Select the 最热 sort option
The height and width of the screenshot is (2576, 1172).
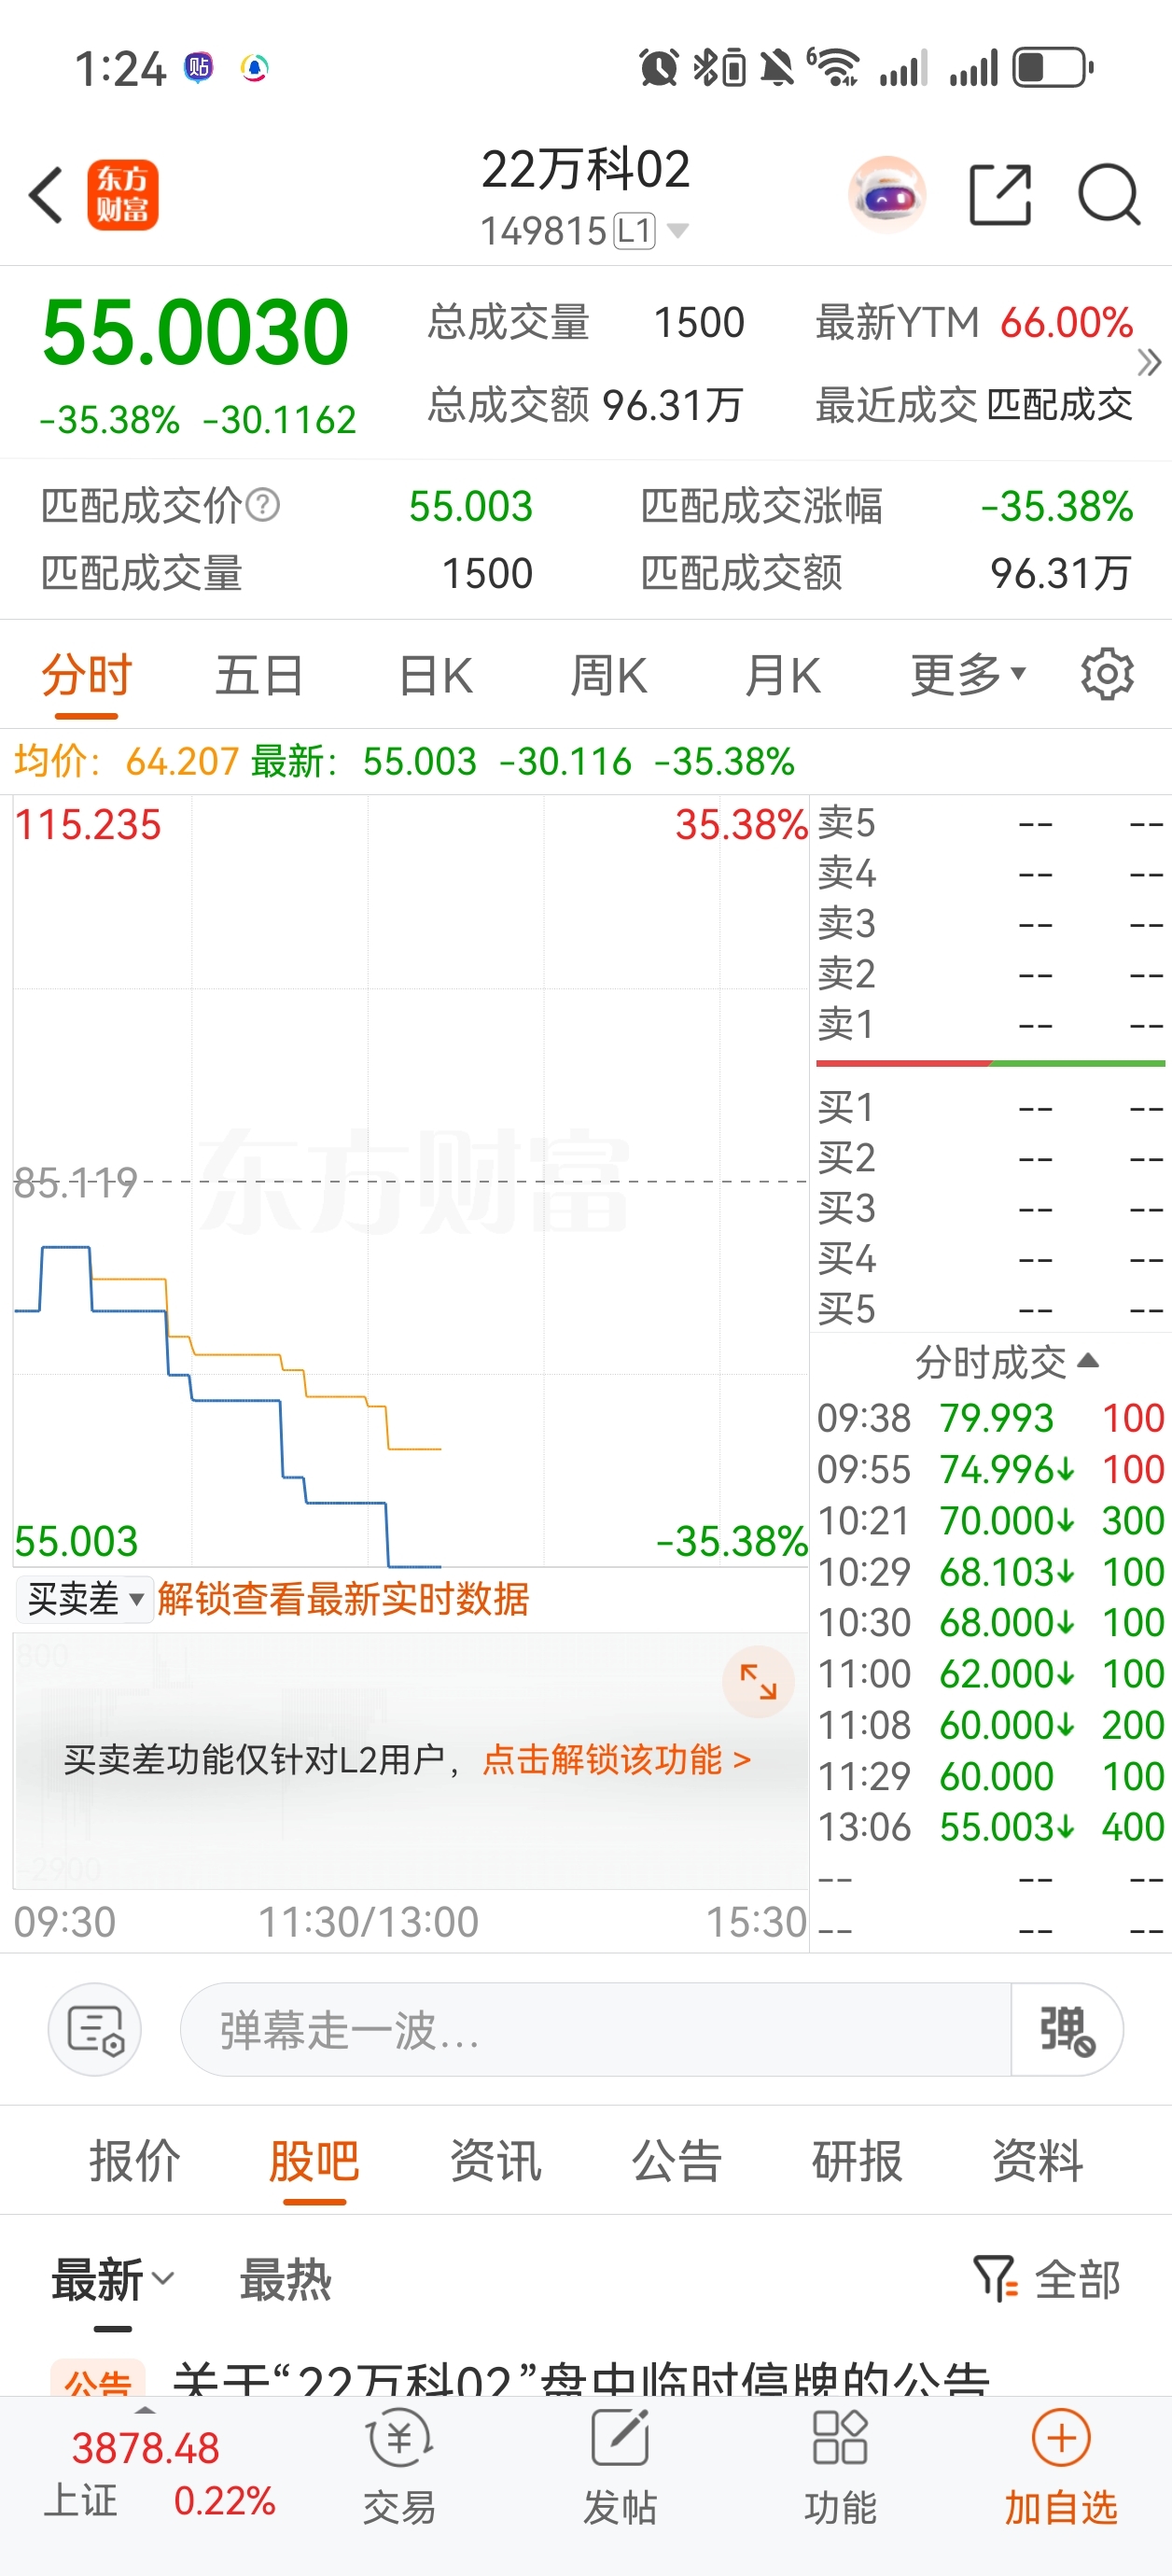click(x=285, y=2279)
